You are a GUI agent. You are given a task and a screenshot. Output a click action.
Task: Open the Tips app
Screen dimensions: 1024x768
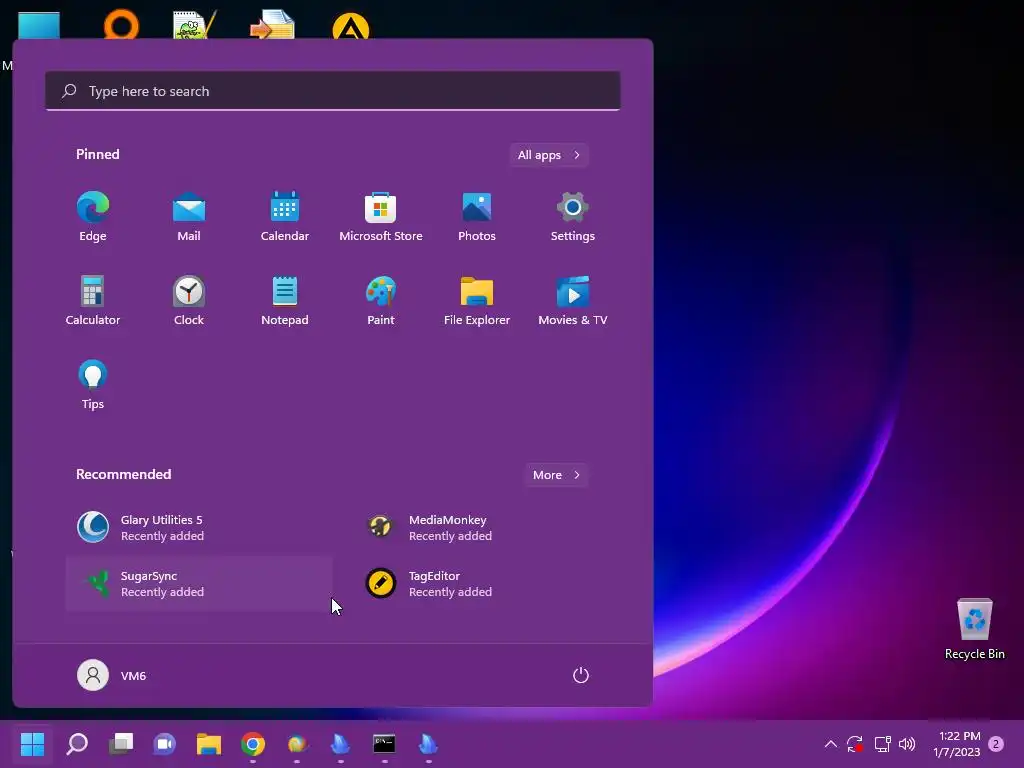point(93,385)
